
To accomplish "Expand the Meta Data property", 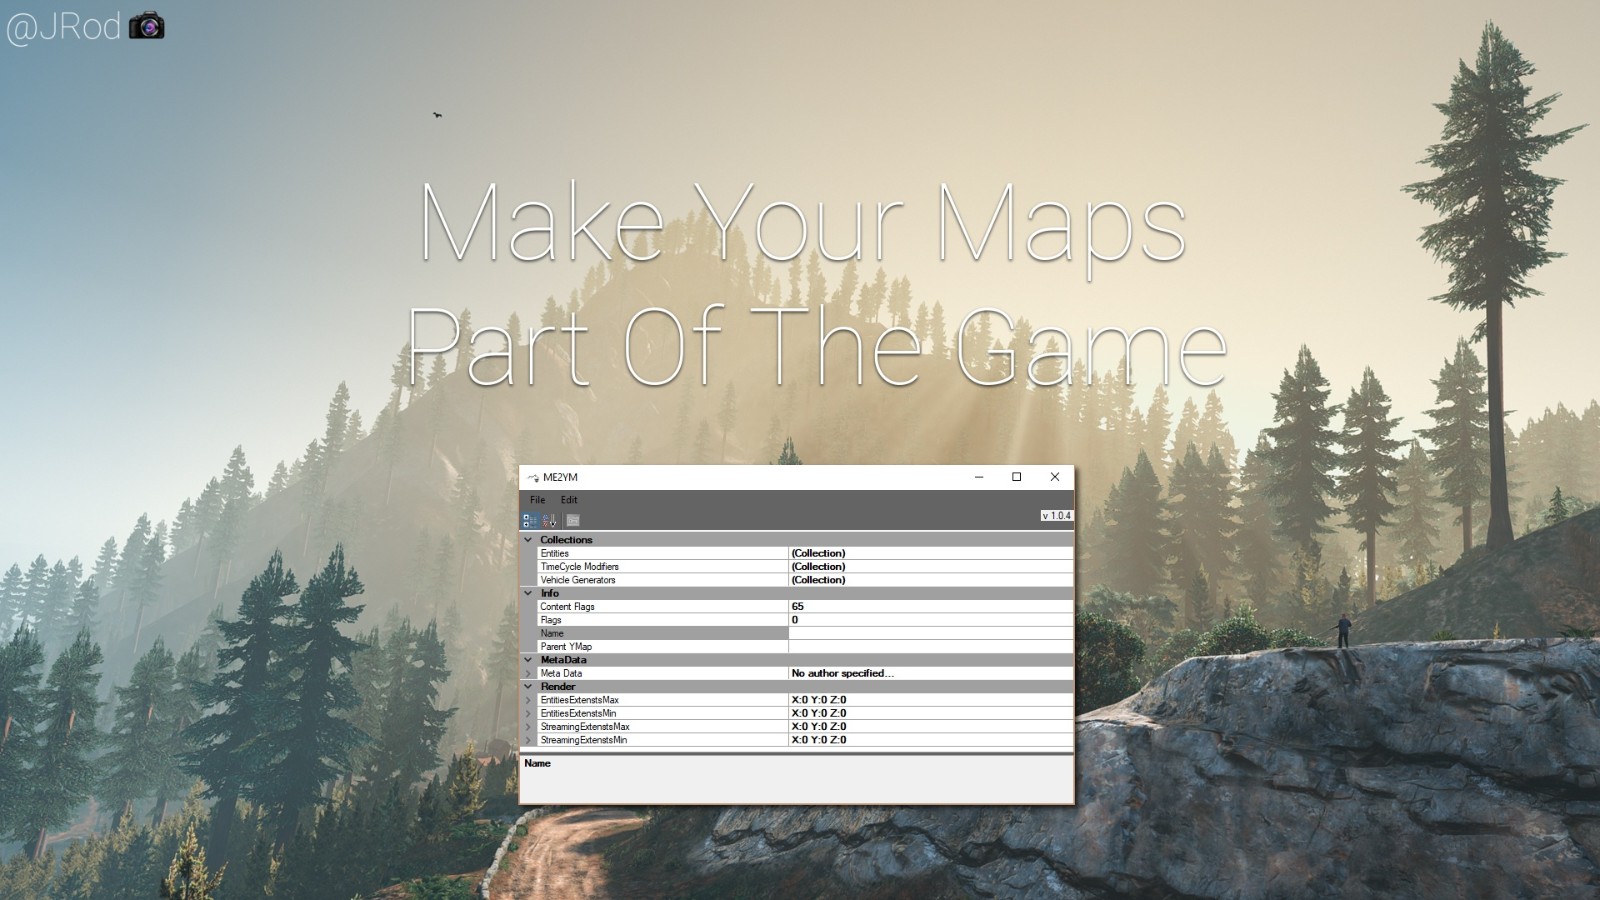I will (529, 674).
